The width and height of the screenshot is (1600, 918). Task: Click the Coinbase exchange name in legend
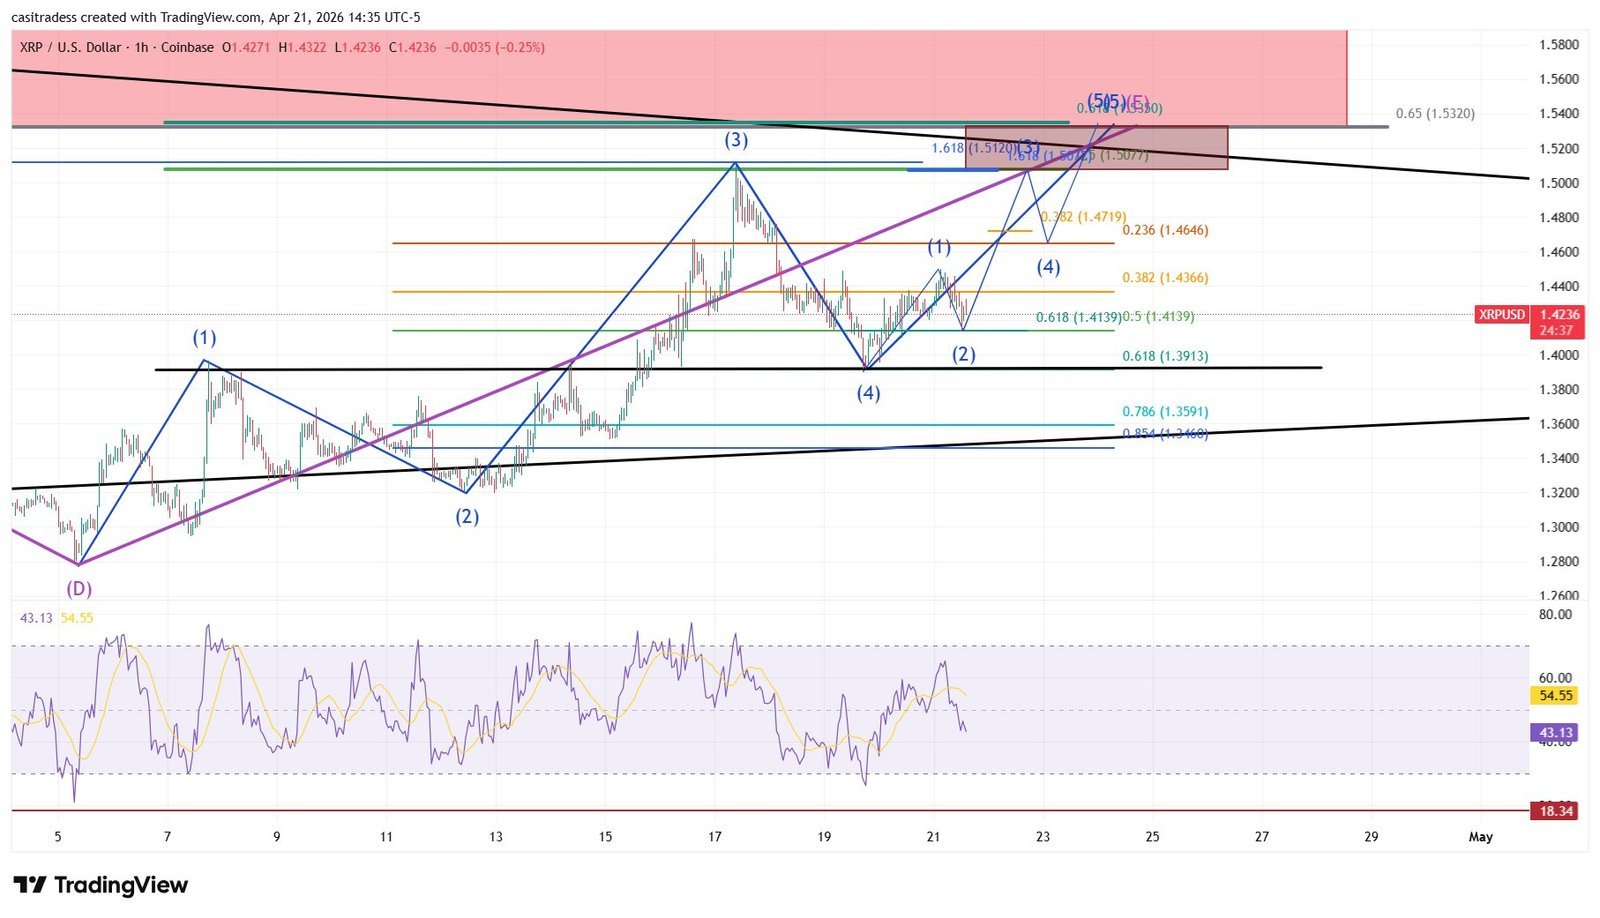point(187,47)
